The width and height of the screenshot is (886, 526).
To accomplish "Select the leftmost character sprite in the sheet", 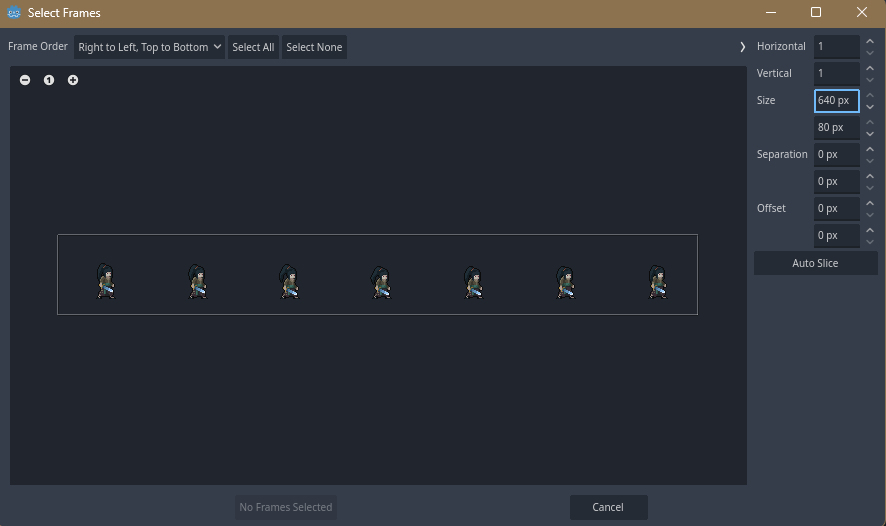I will [106, 282].
